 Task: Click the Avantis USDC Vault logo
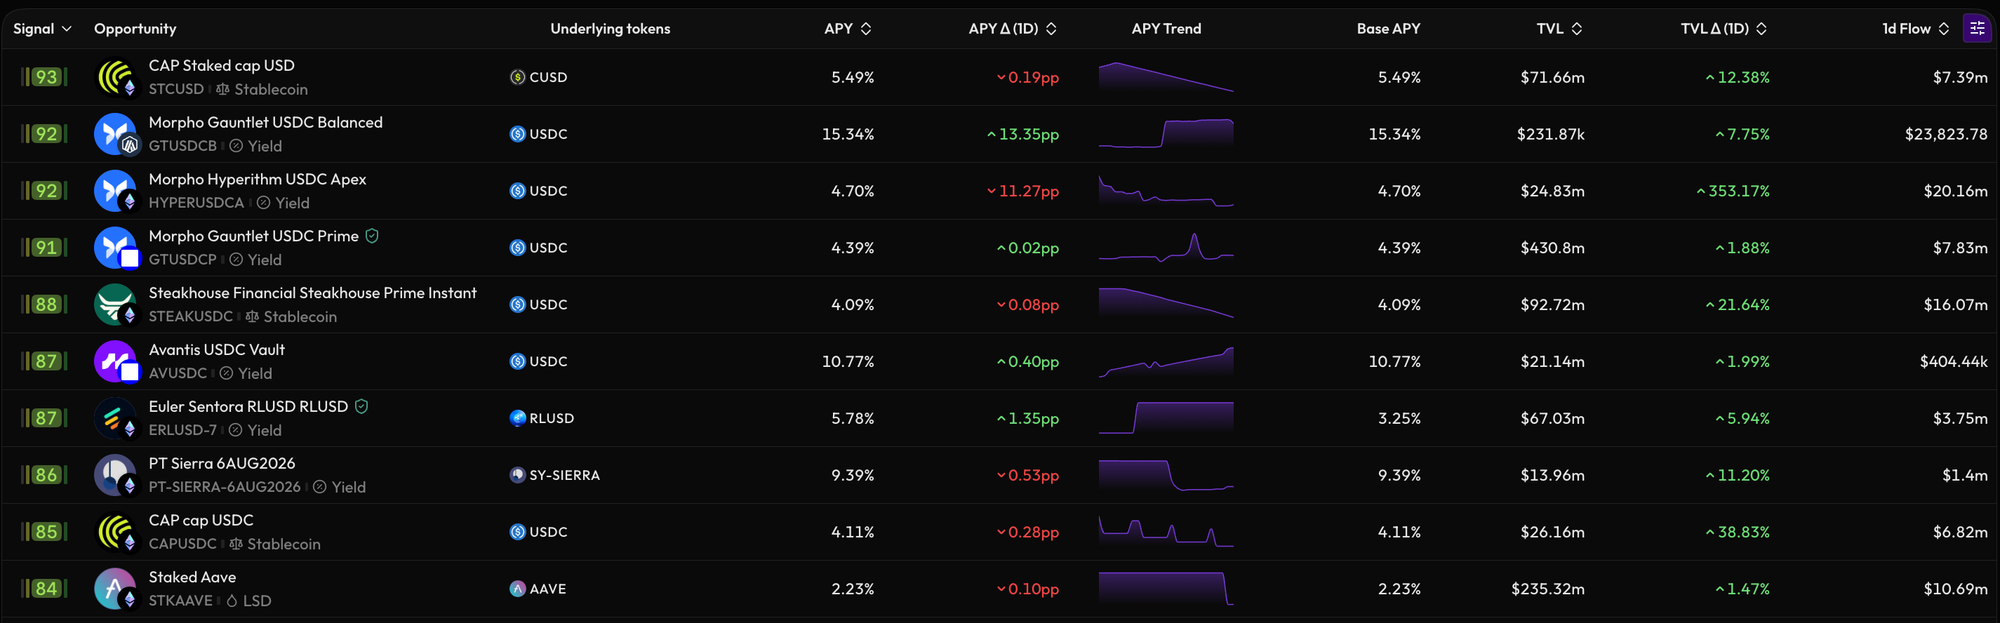click(x=116, y=361)
